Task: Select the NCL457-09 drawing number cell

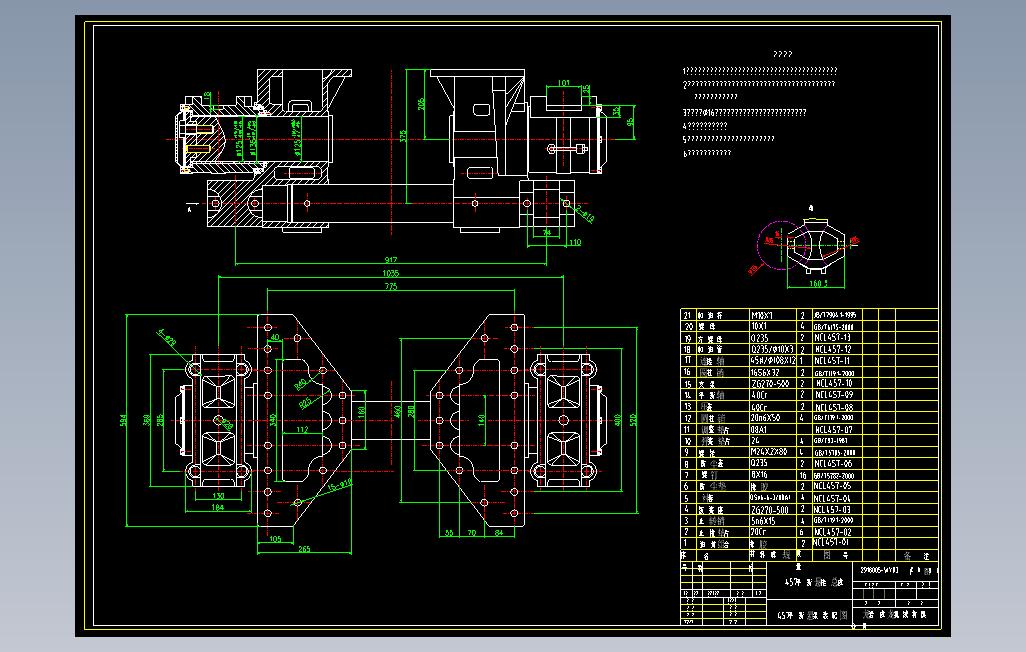Action: tap(832, 395)
